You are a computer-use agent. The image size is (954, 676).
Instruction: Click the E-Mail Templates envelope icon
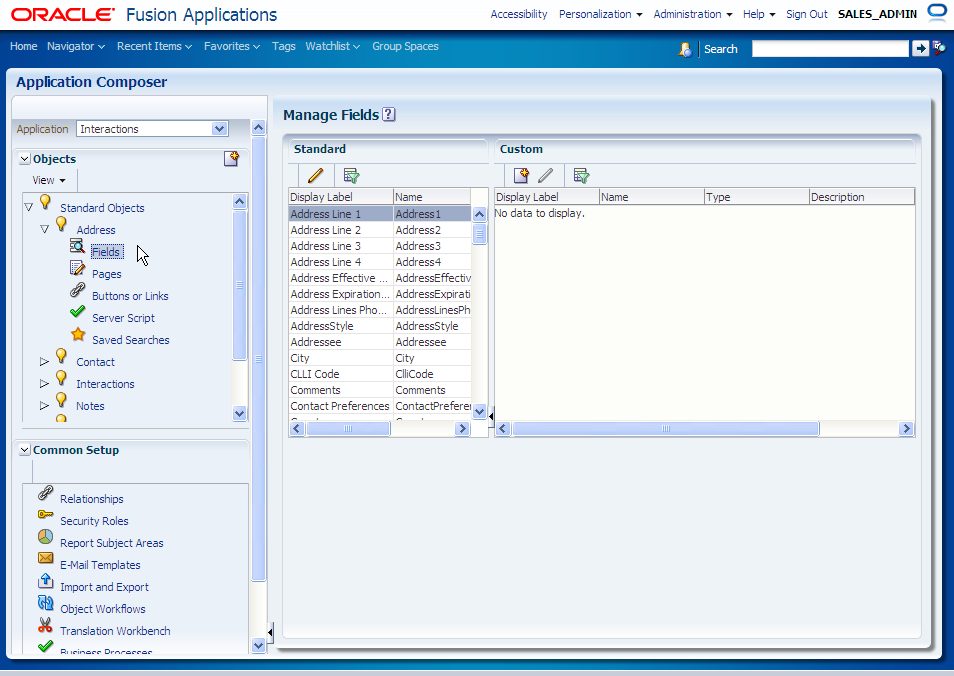(46, 557)
